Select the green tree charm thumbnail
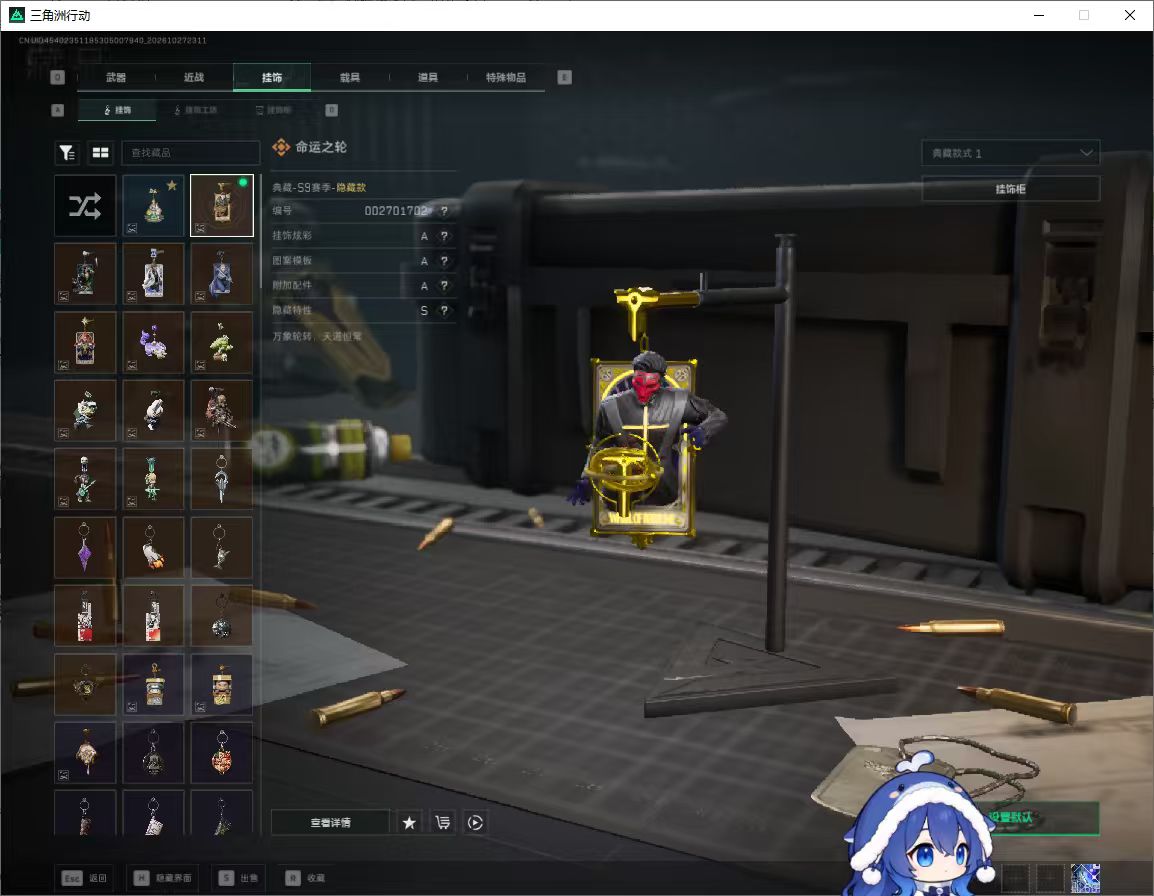Image resolution: width=1154 pixels, height=896 pixels. point(222,342)
